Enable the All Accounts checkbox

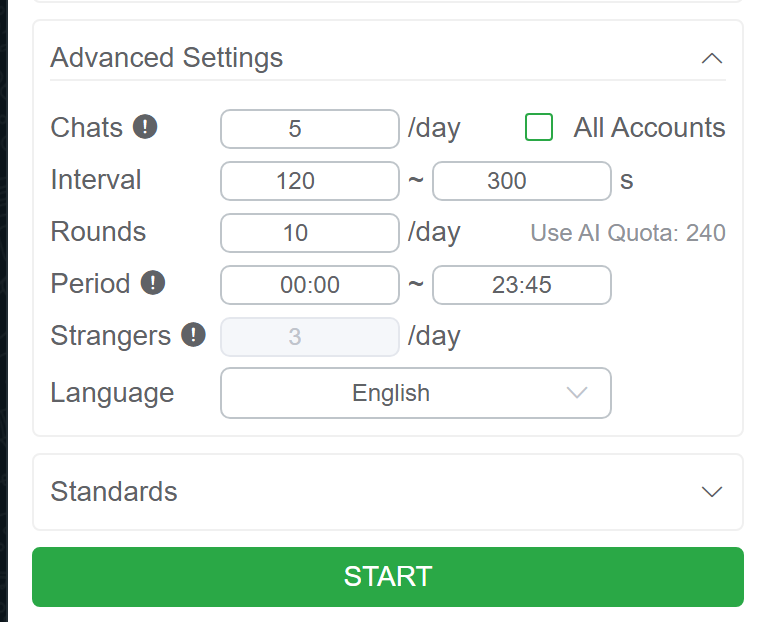pos(539,127)
